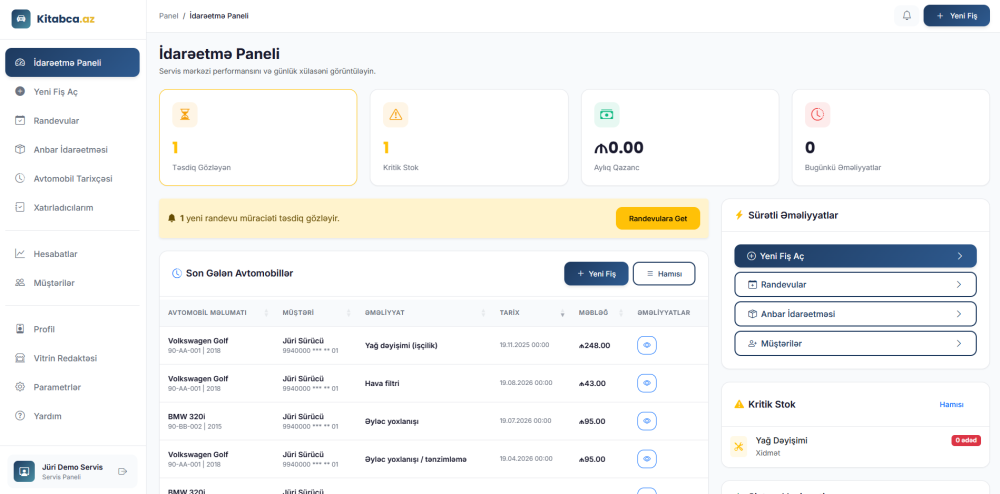Select Avtomobil Tarixçəsi in the sidebar
Image resolution: width=1000 pixels, height=494 pixels.
72,178
